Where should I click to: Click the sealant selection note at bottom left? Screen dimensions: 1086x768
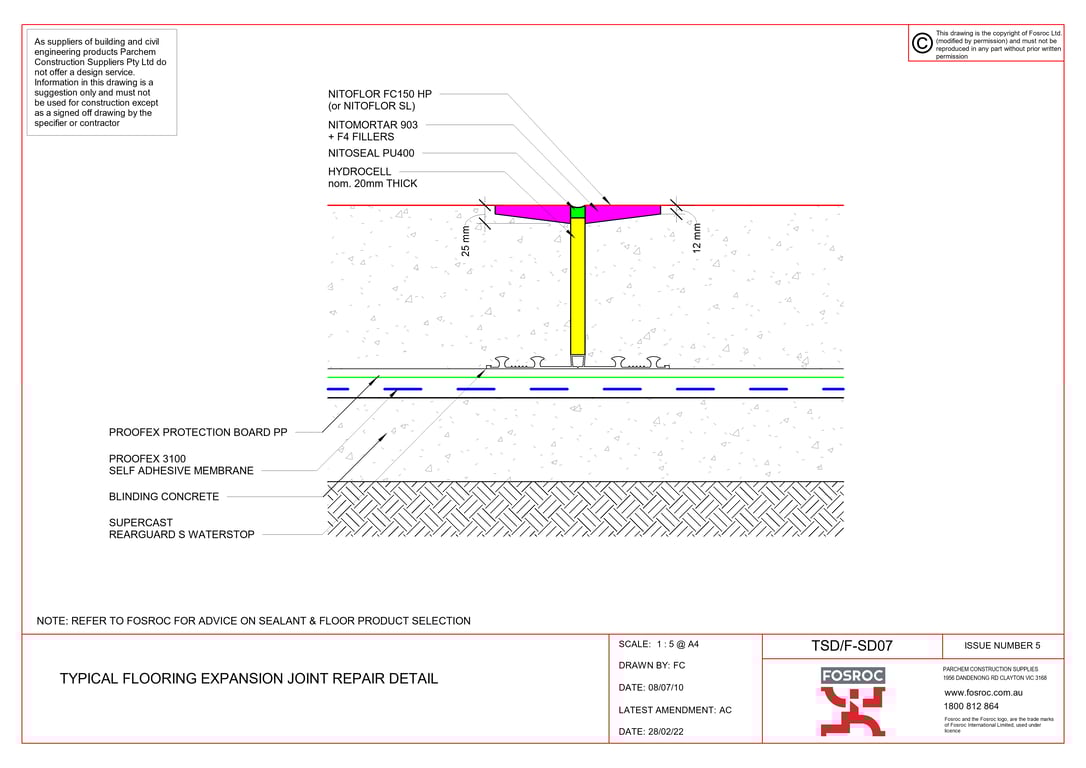[x=253, y=620]
